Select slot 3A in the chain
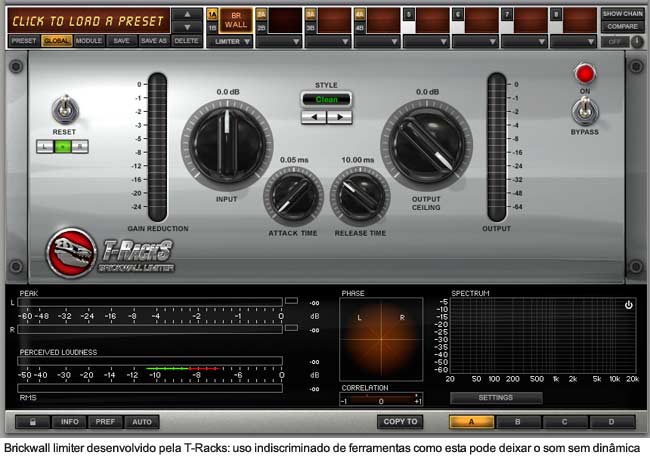Screen dimensions: 650x458 point(310,15)
